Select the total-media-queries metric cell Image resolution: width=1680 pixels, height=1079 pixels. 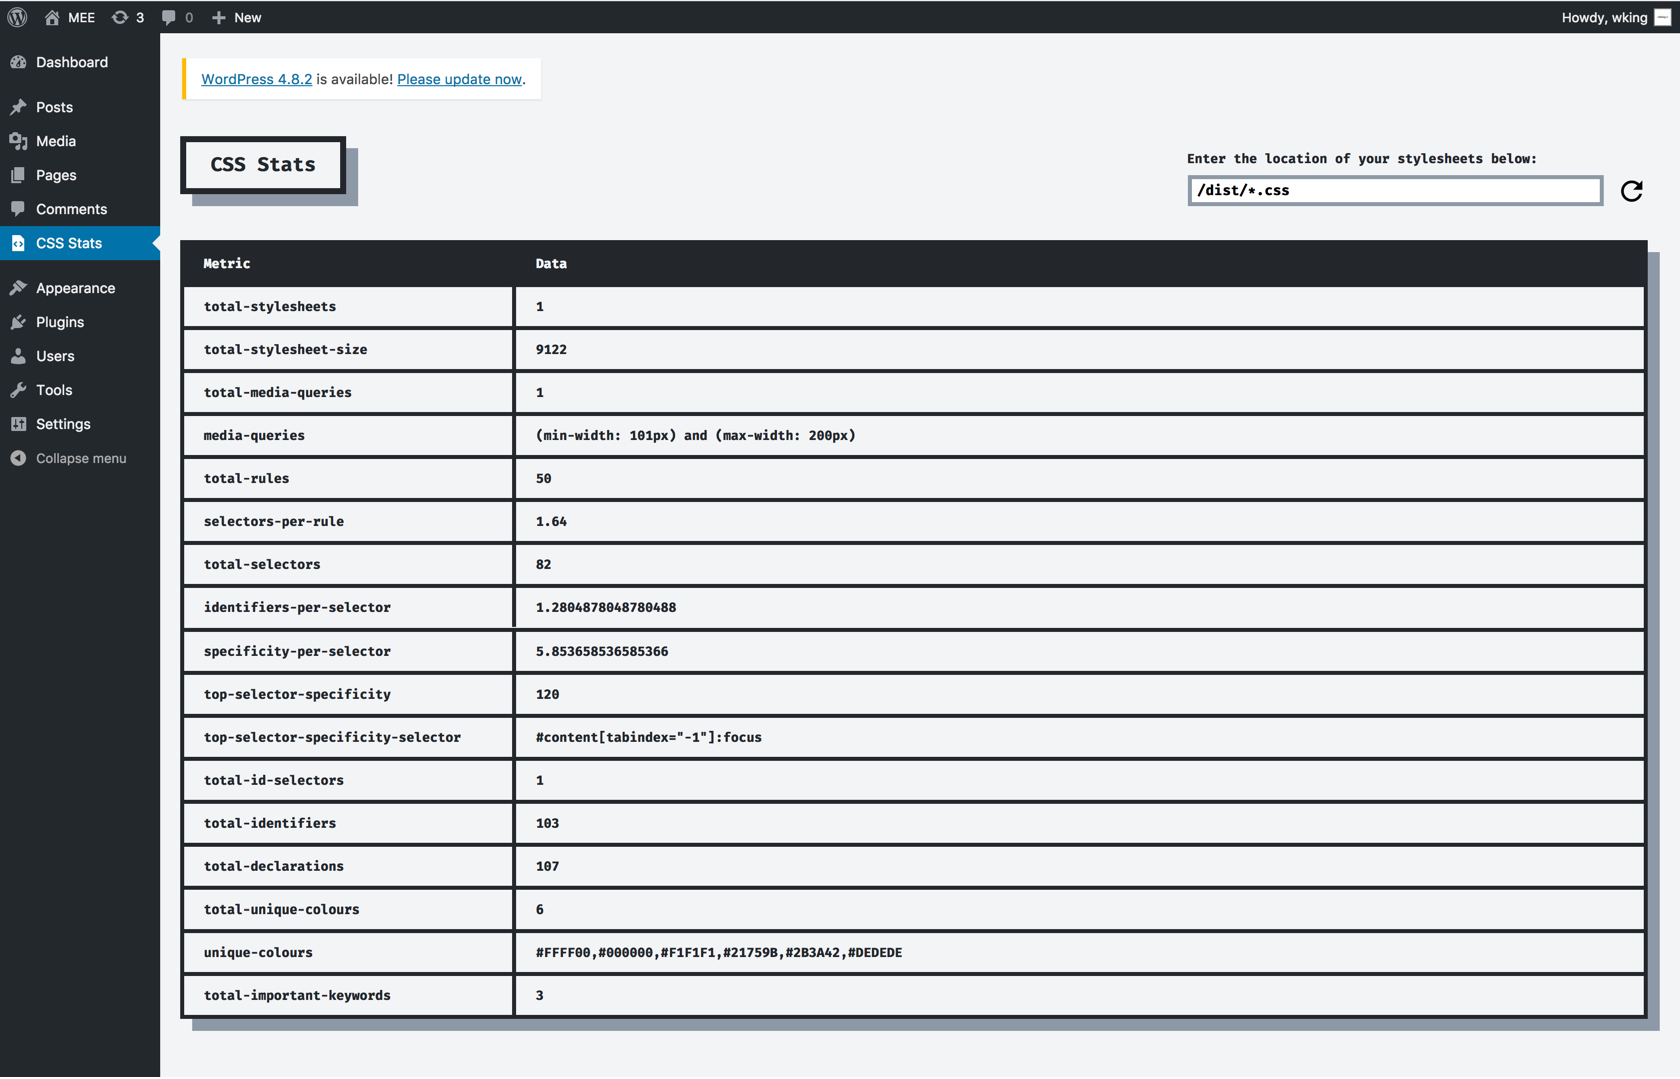(x=347, y=392)
